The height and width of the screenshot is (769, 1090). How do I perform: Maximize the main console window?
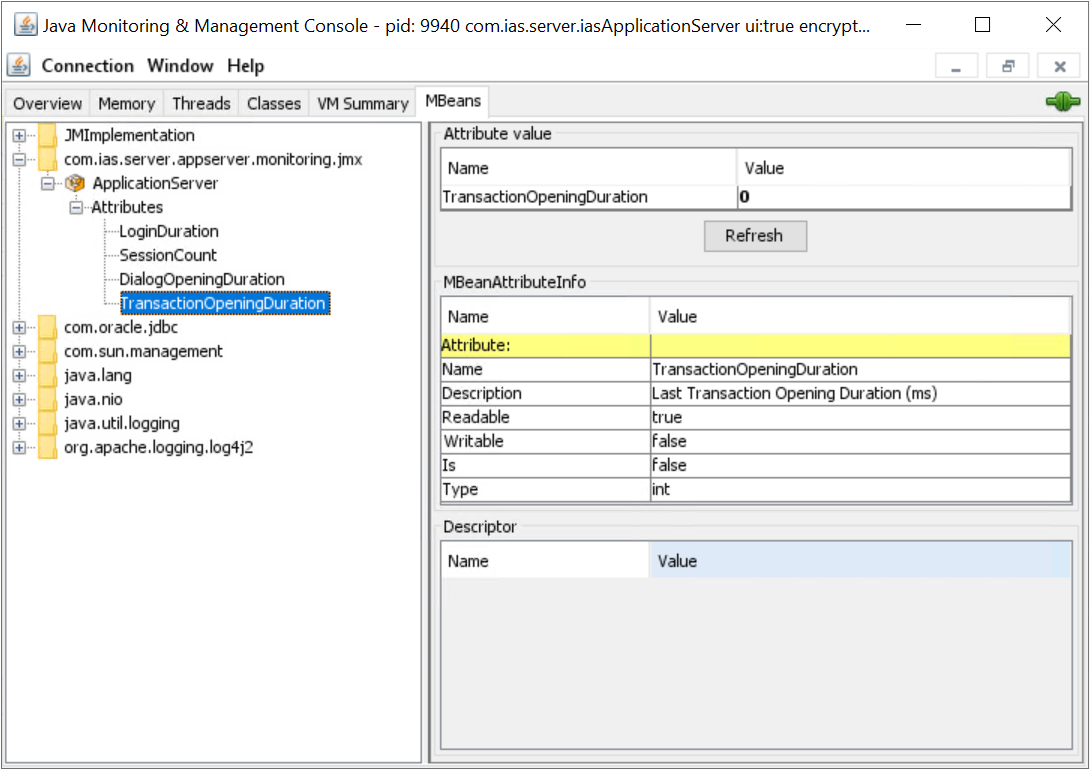click(982, 25)
